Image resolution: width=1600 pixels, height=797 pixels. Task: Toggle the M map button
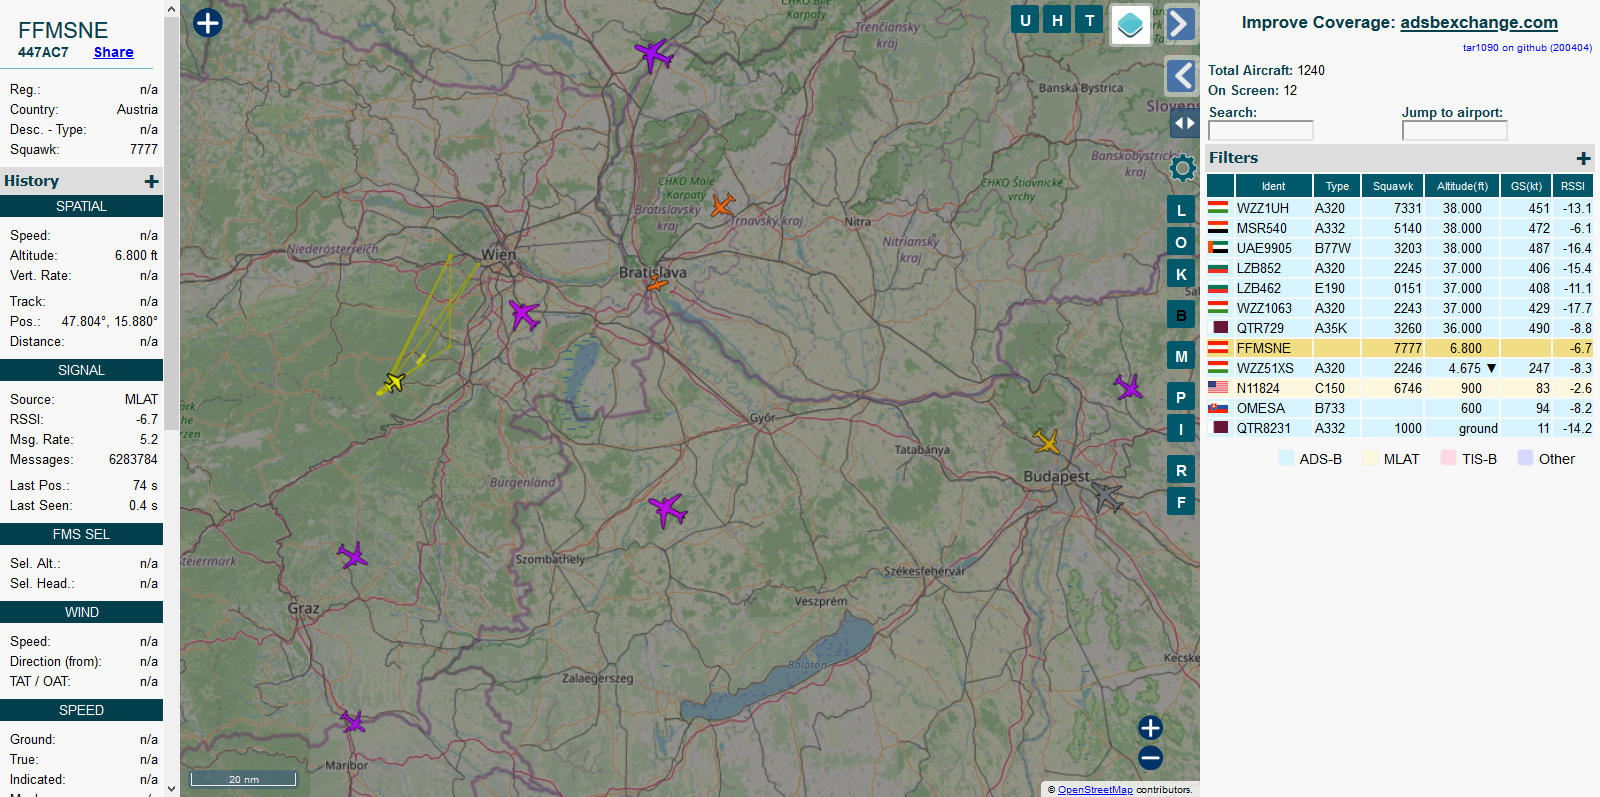coord(1181,356)
